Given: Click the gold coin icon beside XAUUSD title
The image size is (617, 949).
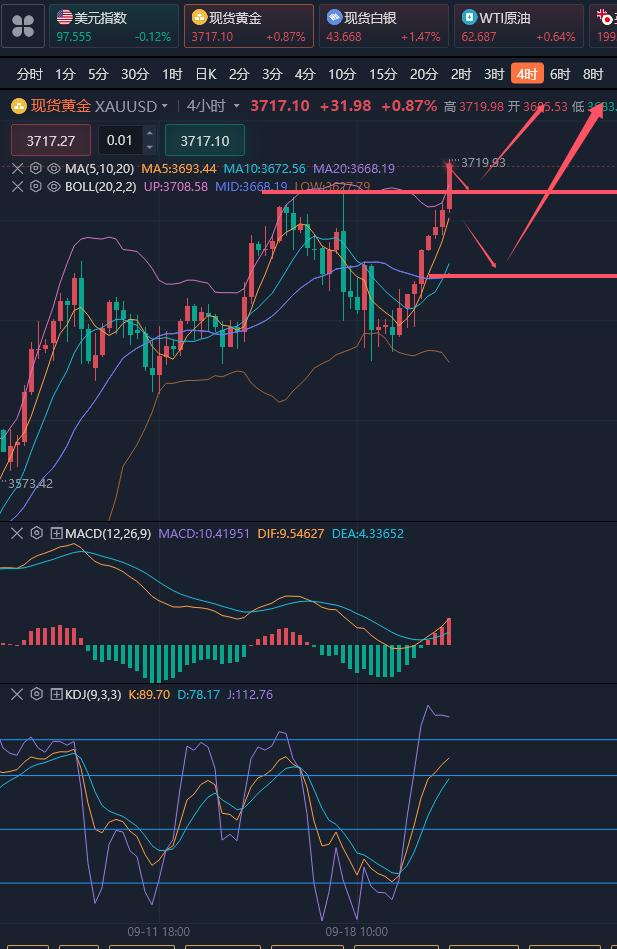Looking at the screenshot, I should click(x=19, y=107).
